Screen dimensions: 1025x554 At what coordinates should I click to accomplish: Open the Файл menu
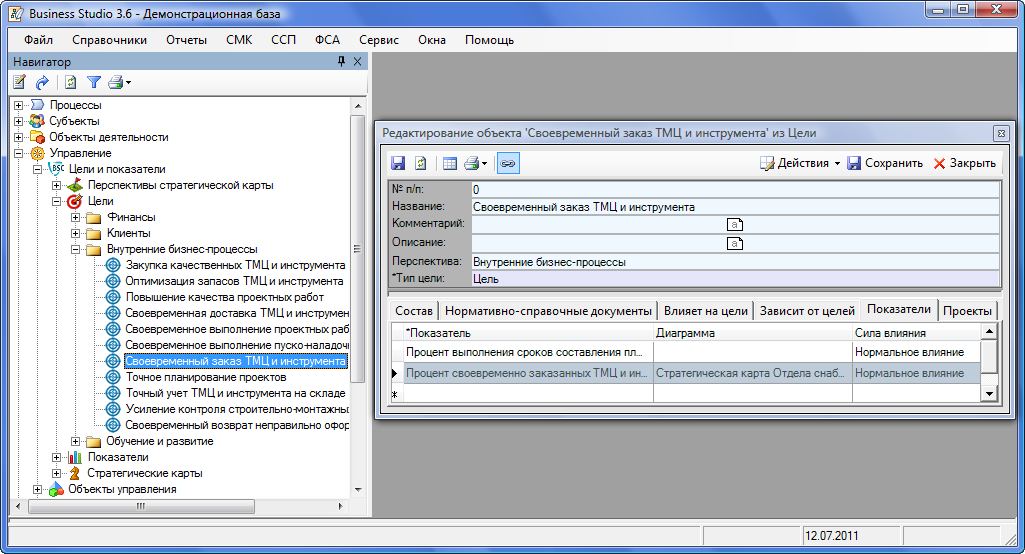pos(39,40)
